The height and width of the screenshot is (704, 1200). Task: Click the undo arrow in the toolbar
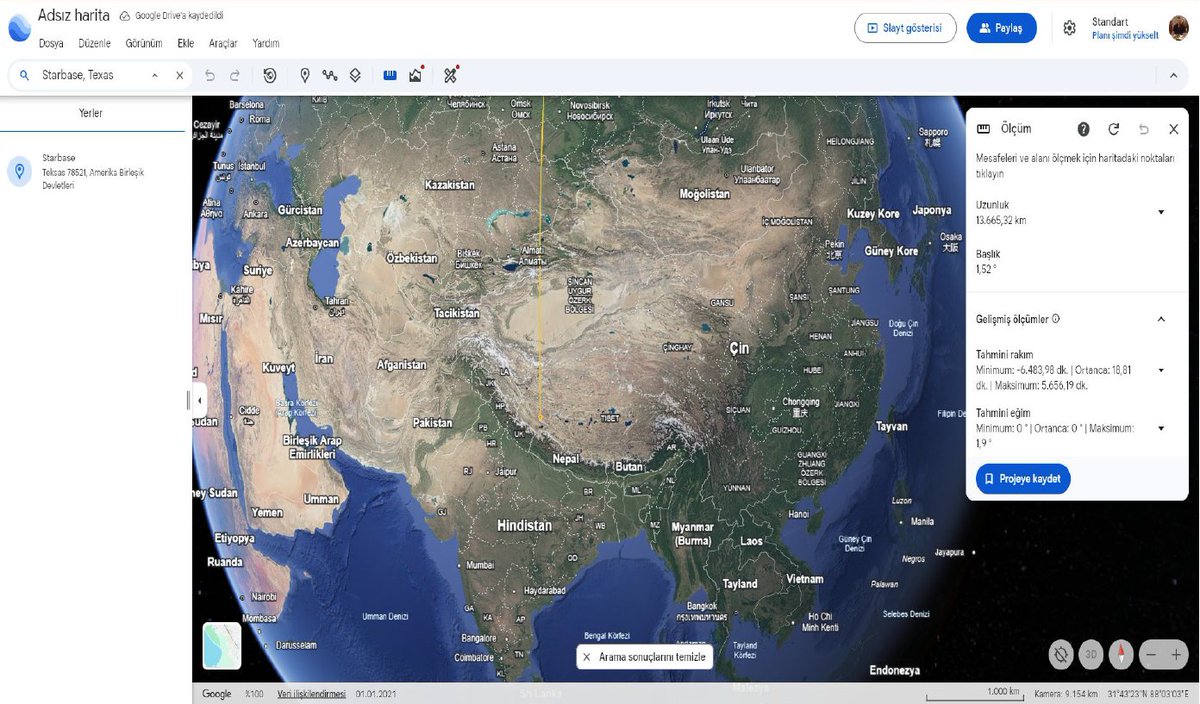pyautogui.click(x=210, y=75)
